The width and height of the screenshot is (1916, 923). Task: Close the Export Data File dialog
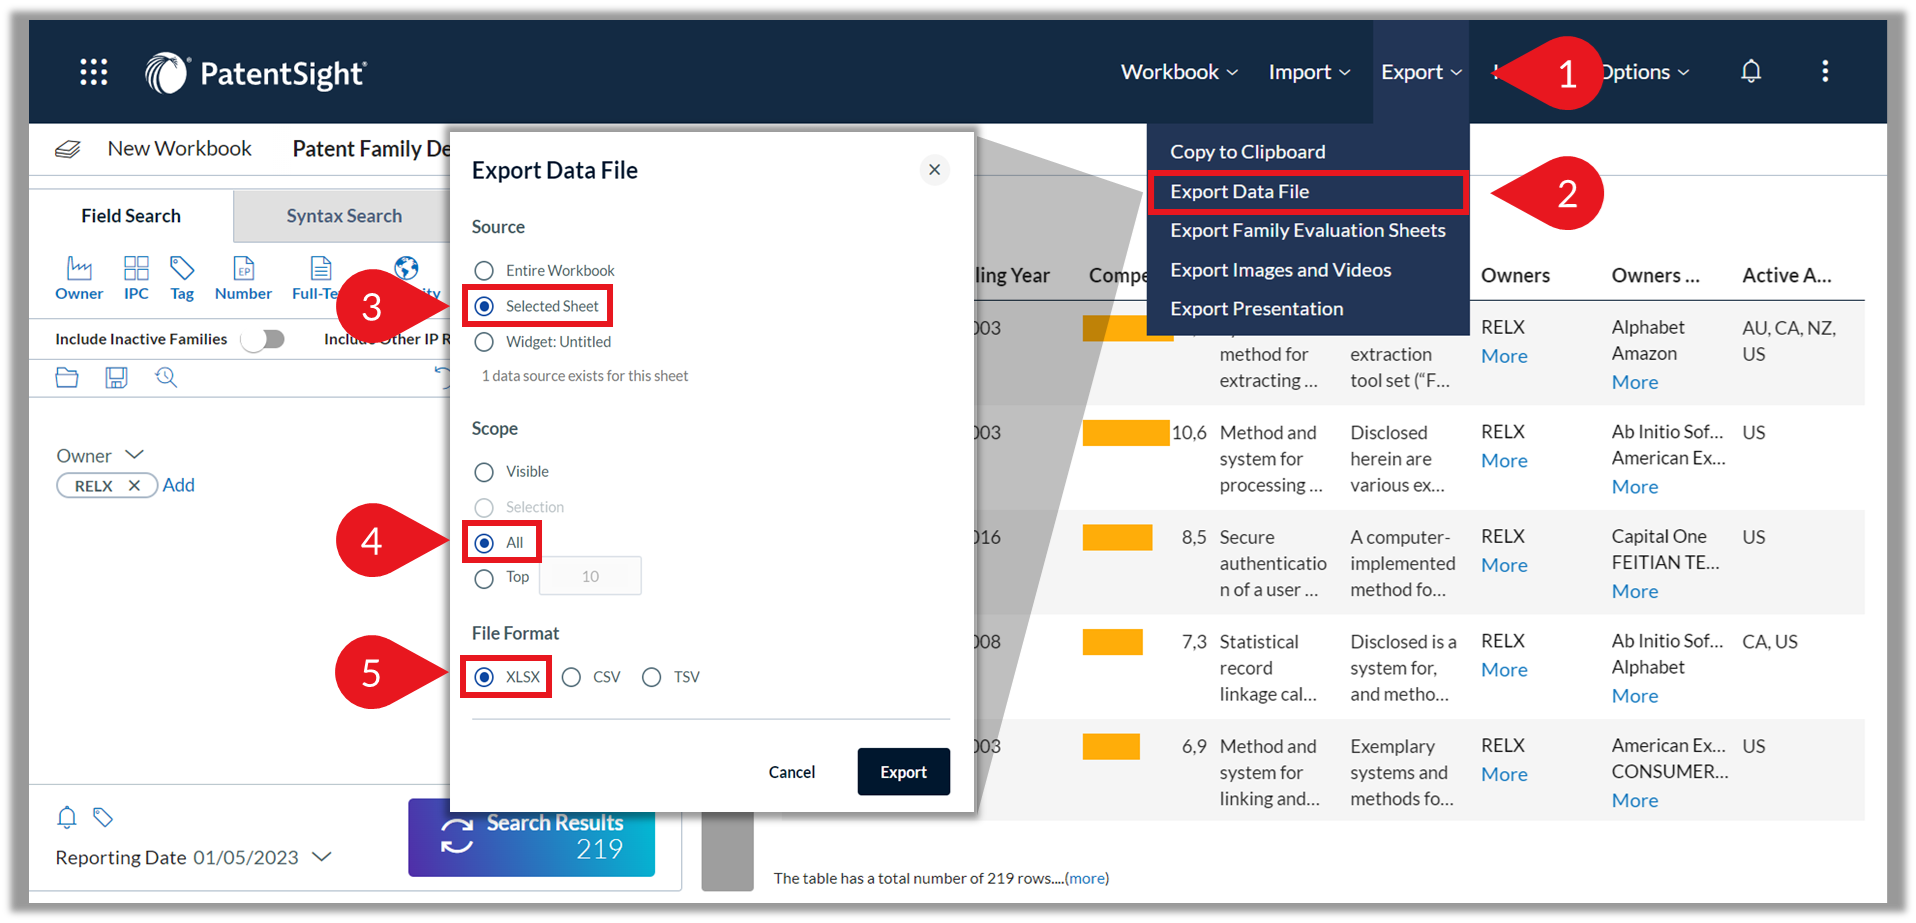coord(935,170)
